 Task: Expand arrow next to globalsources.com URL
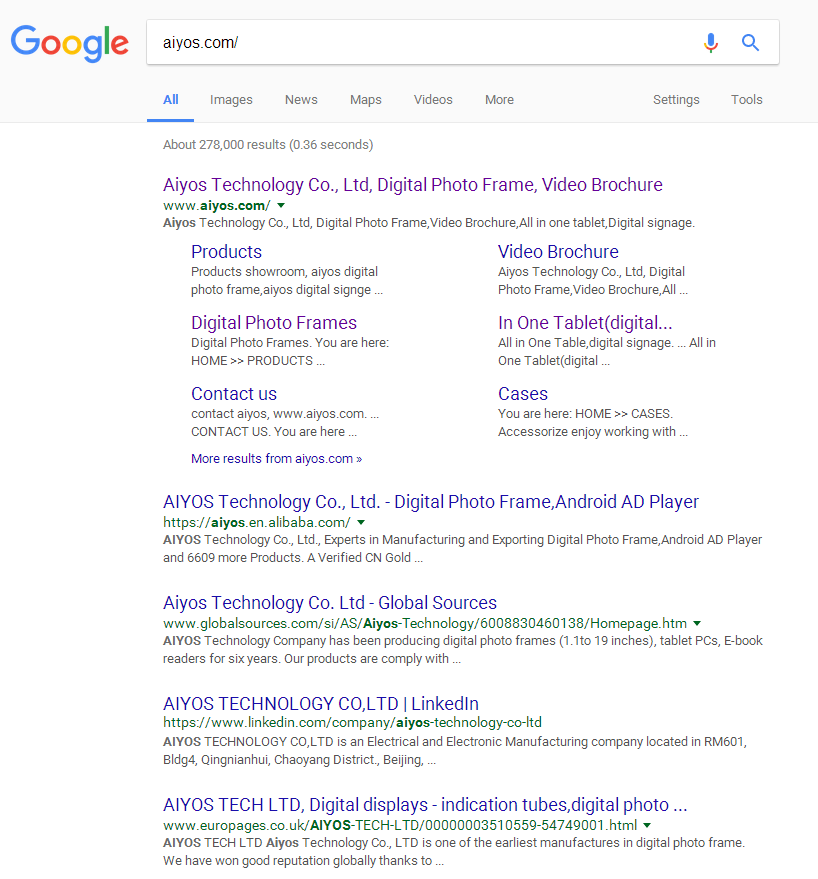point(697,623)
